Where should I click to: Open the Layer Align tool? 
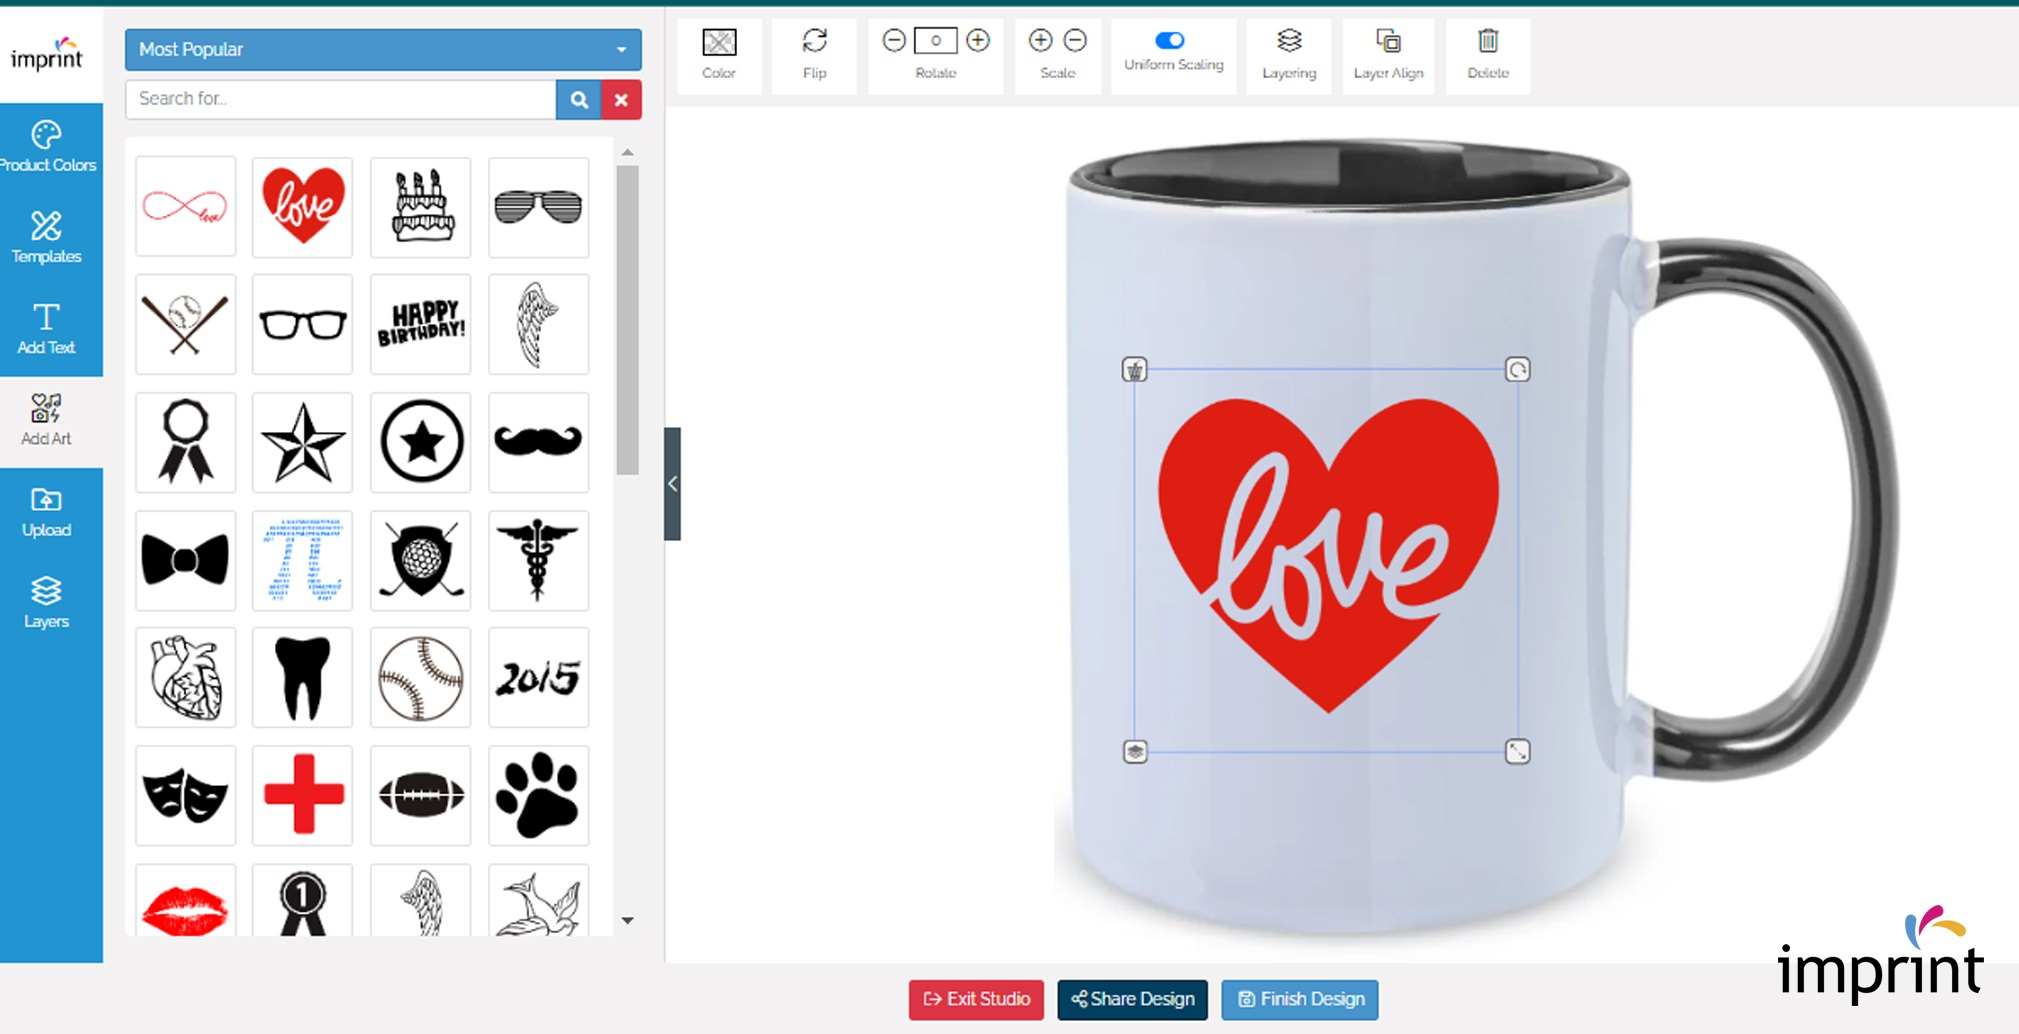coord(1388,52)
